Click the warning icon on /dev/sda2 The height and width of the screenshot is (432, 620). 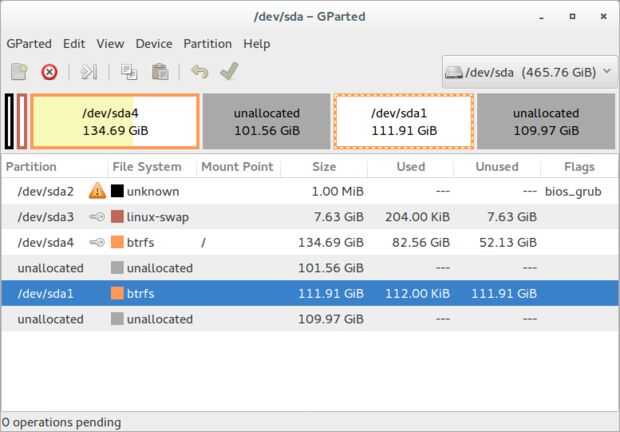tap(97, 190)
